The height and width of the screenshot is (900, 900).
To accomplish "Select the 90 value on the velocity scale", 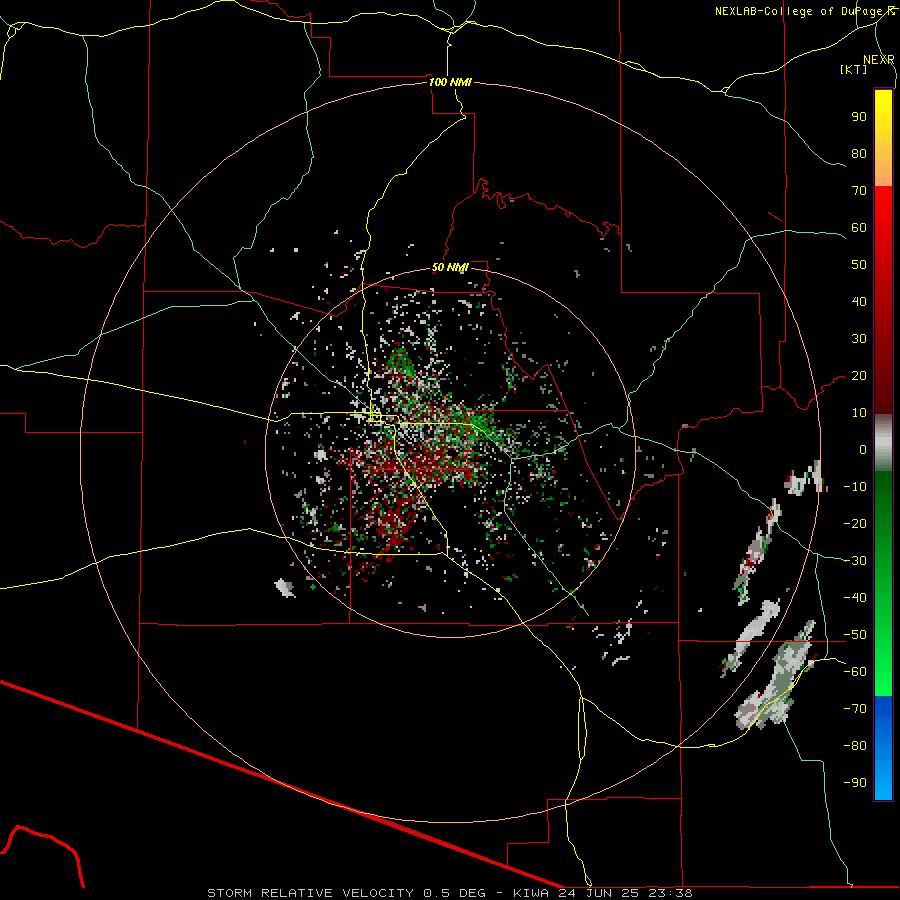I will [x=859, y=117].
